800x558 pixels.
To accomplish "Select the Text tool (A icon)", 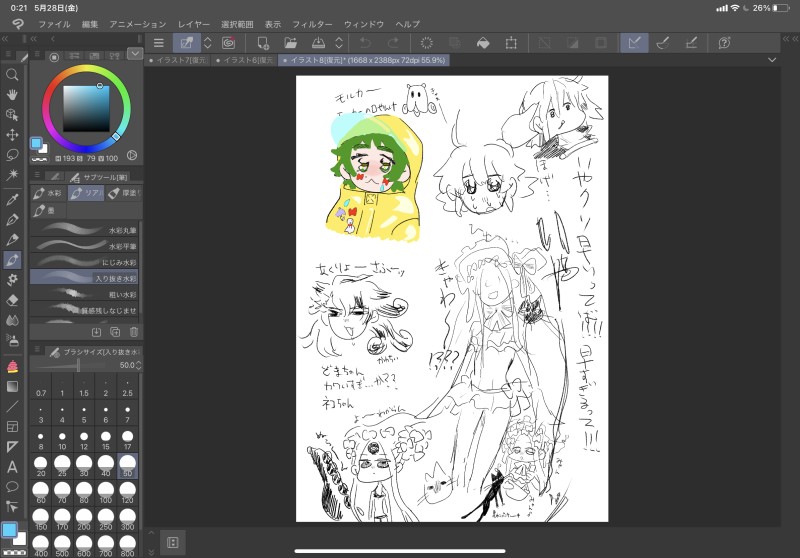I will point(13,467).
